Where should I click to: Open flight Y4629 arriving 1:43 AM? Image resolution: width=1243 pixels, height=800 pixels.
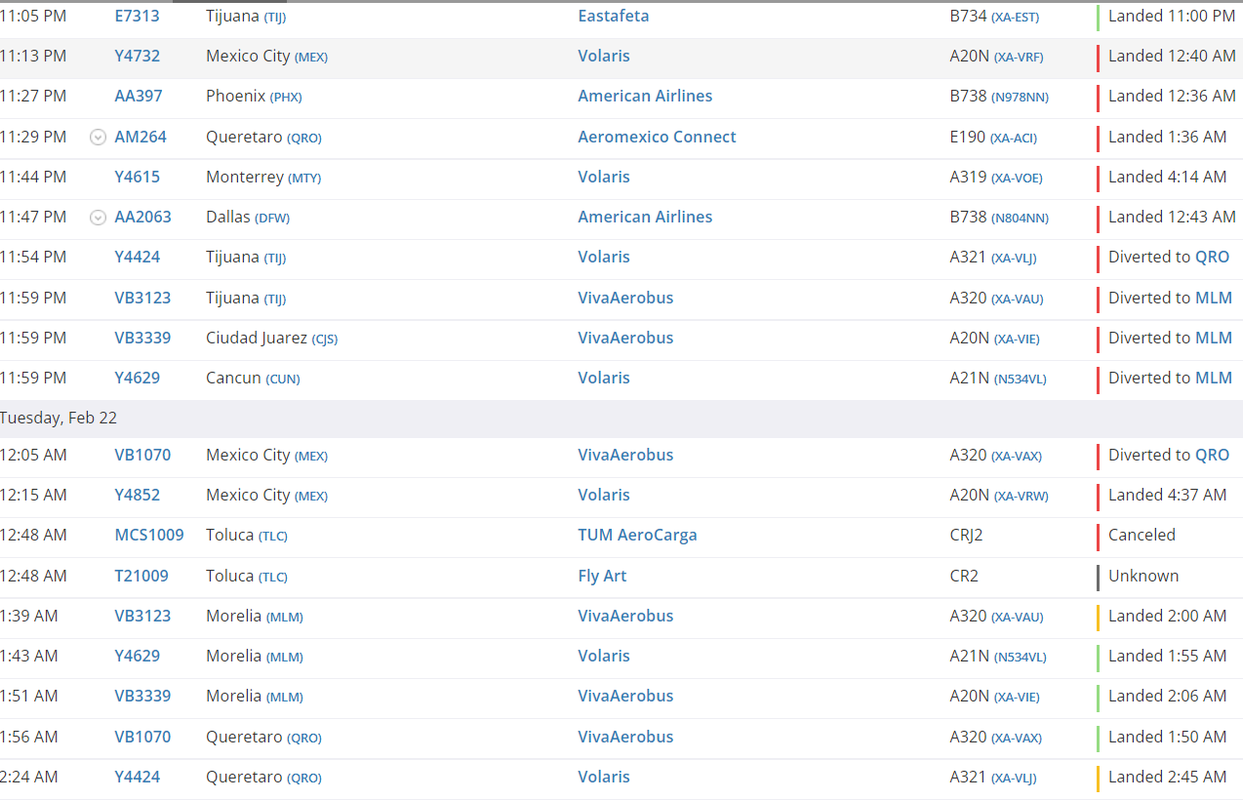tap(137, 656)
